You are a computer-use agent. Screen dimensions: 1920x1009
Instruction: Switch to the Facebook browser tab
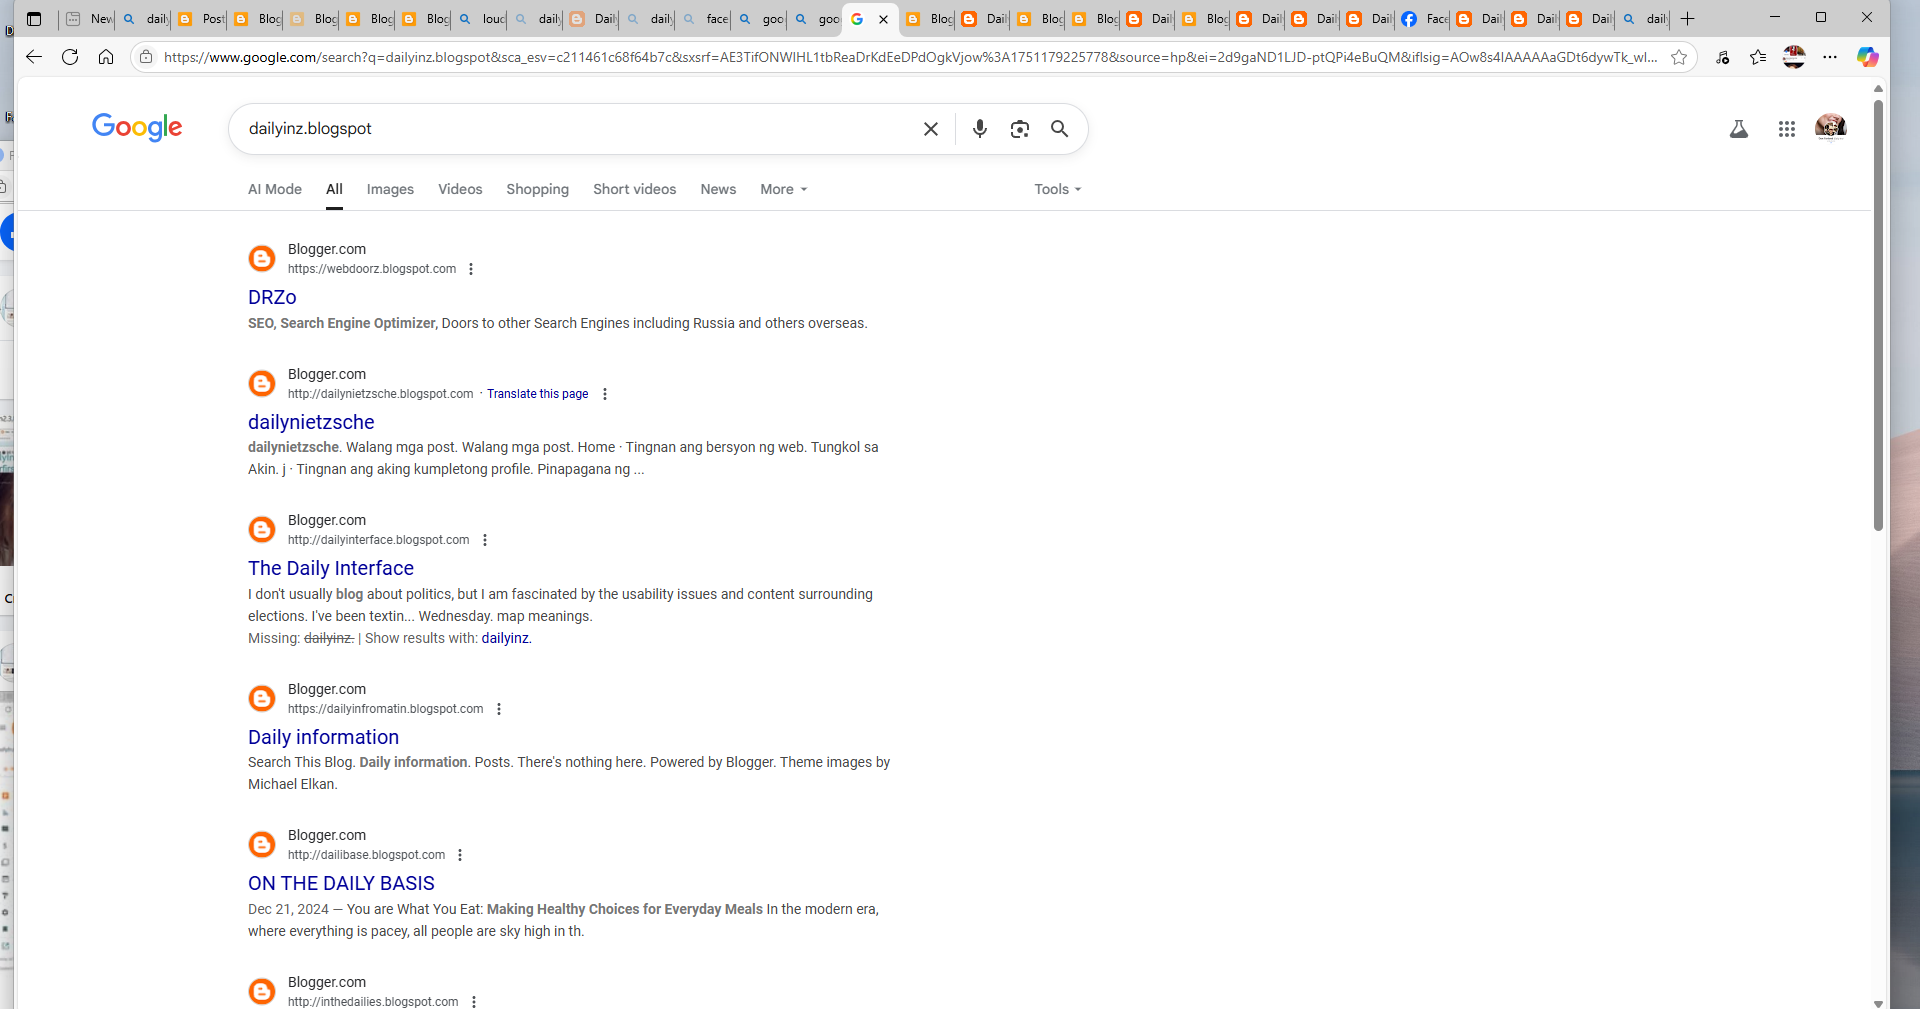(x=1424, y=19)
